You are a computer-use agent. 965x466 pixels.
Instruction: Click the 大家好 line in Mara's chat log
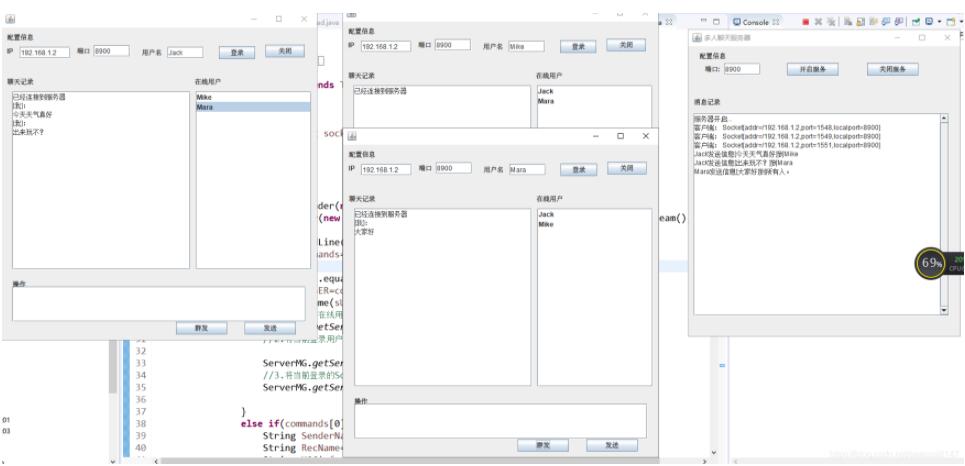365,233
